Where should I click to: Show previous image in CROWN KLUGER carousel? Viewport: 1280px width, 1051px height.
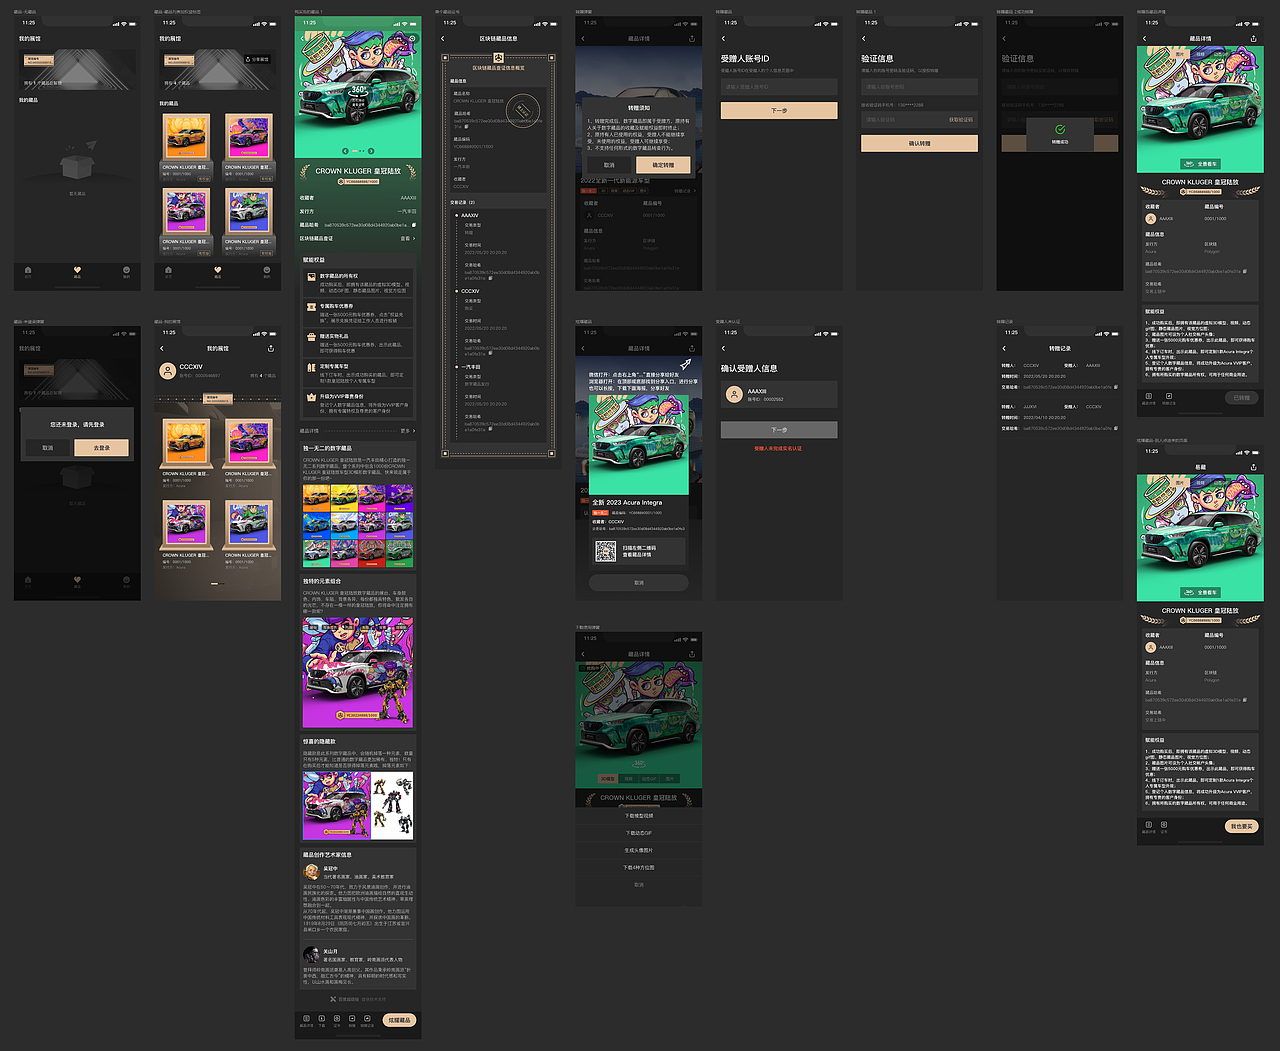[345, 151]
